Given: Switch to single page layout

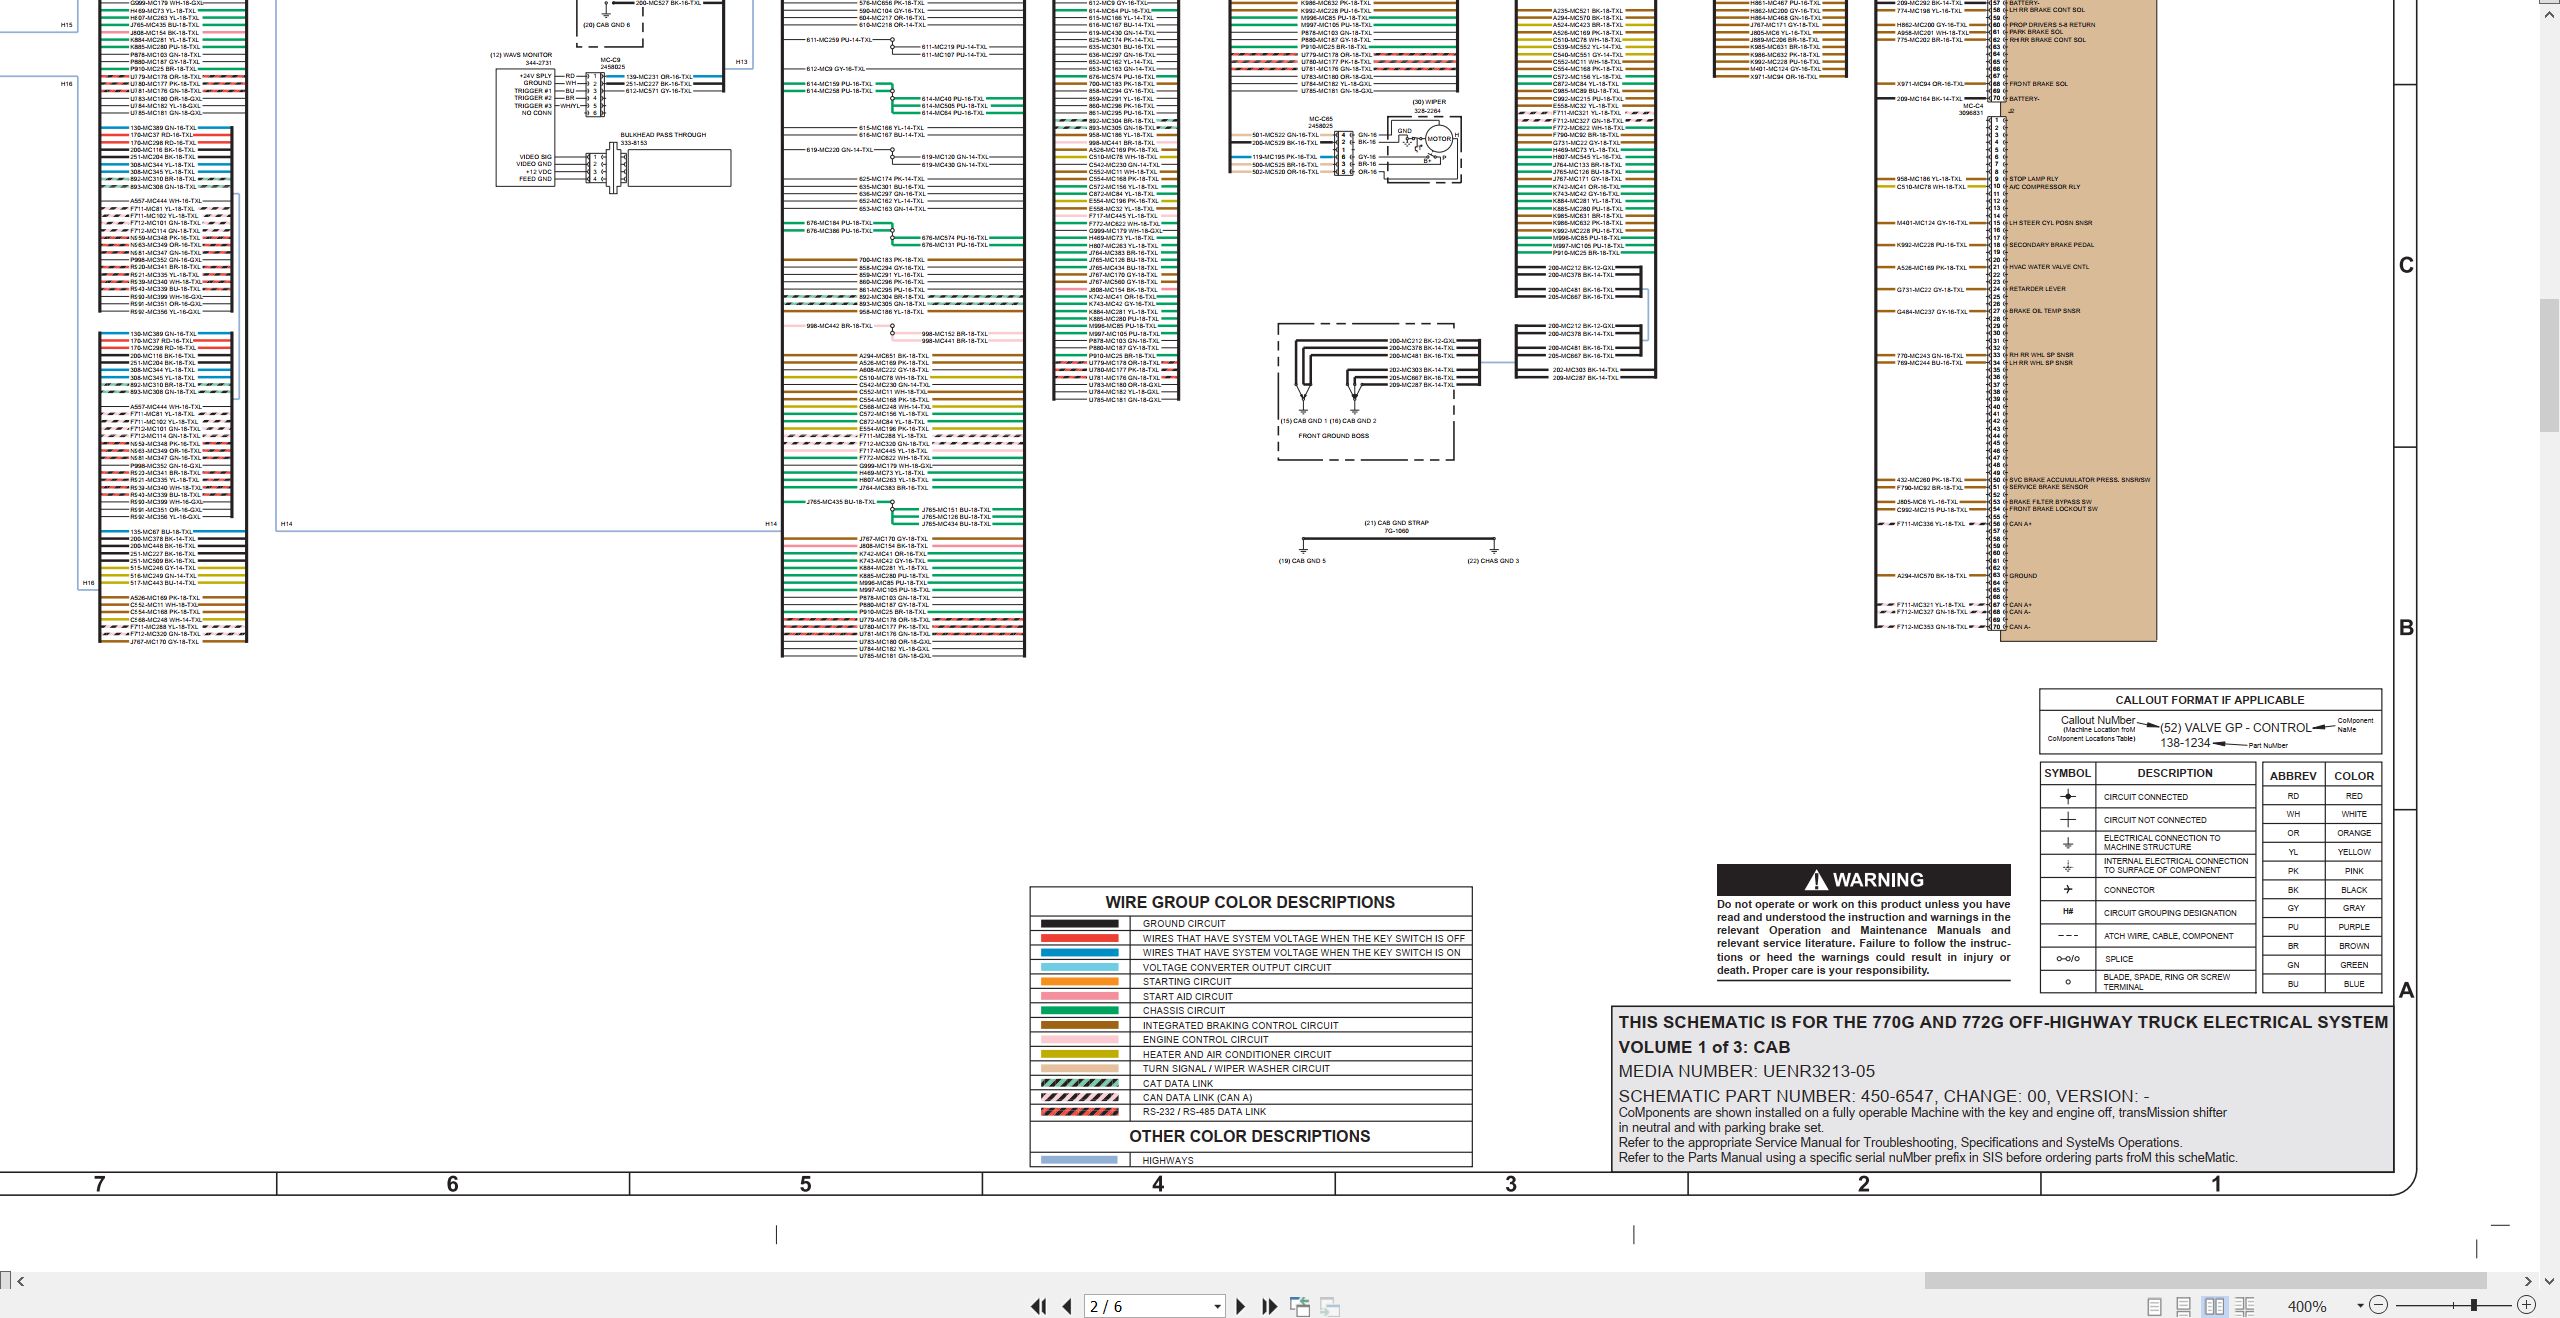Looking at the screenshot, I should click(2155, 1306).
